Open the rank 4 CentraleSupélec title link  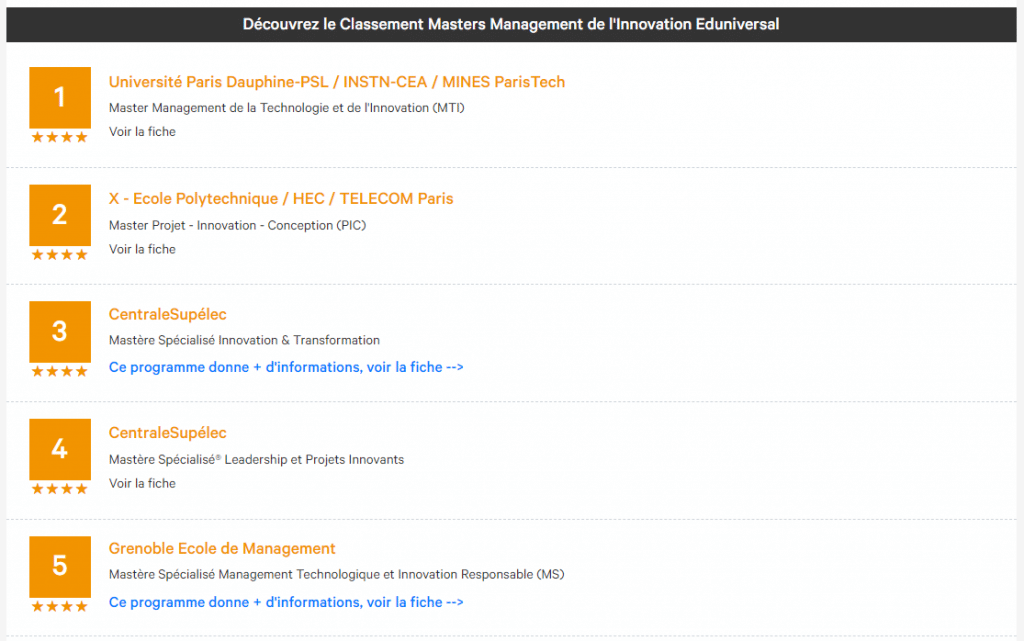pos(167,433)
